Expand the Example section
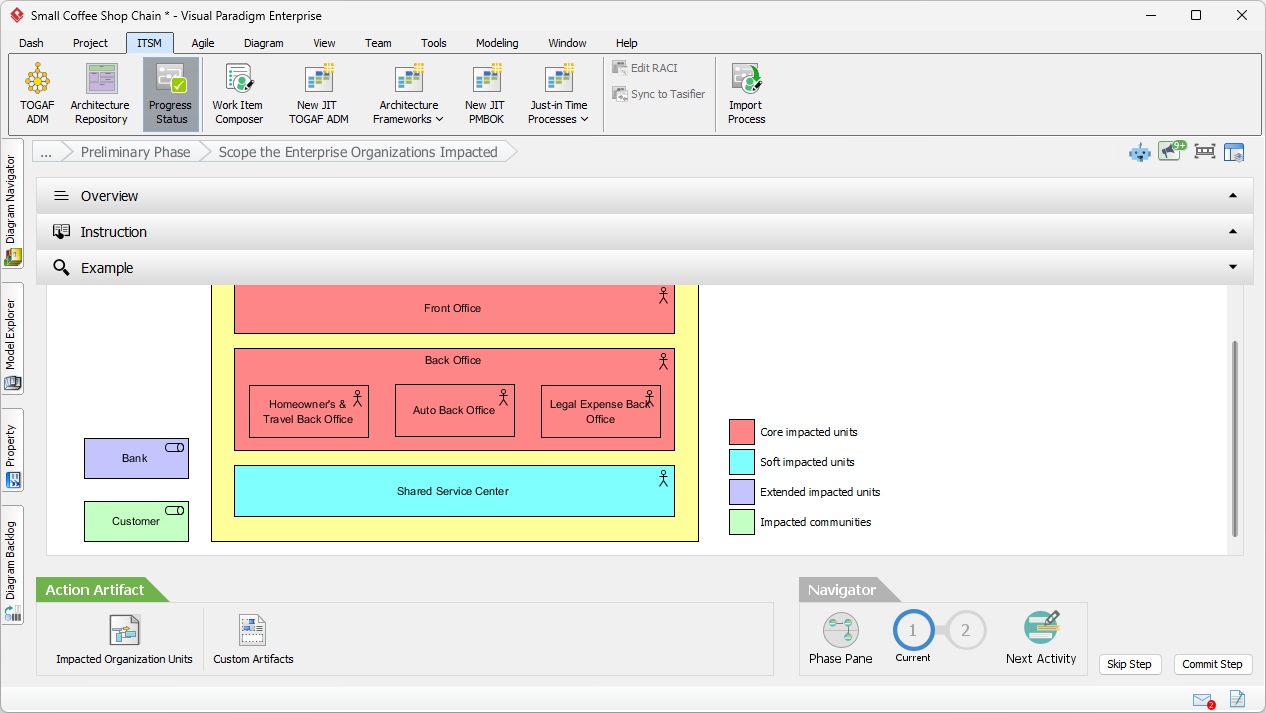The height and width of the screenshot is (713, 1266). click(1233, 267)
